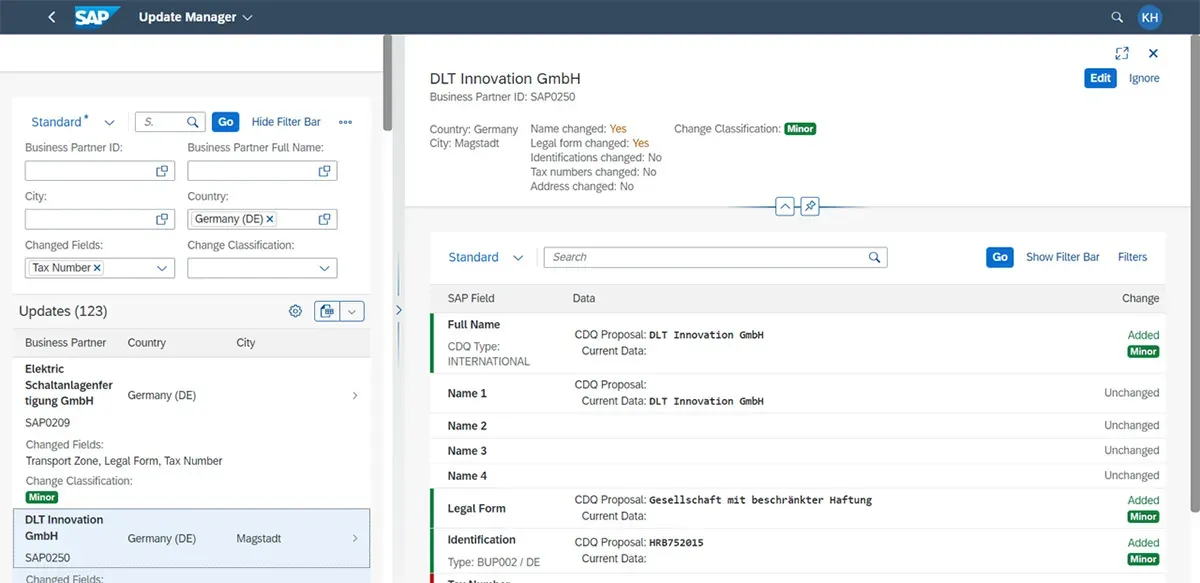This screenshot has width=1200, height=583.
Task: Click the Data column header
Action: 584,298
